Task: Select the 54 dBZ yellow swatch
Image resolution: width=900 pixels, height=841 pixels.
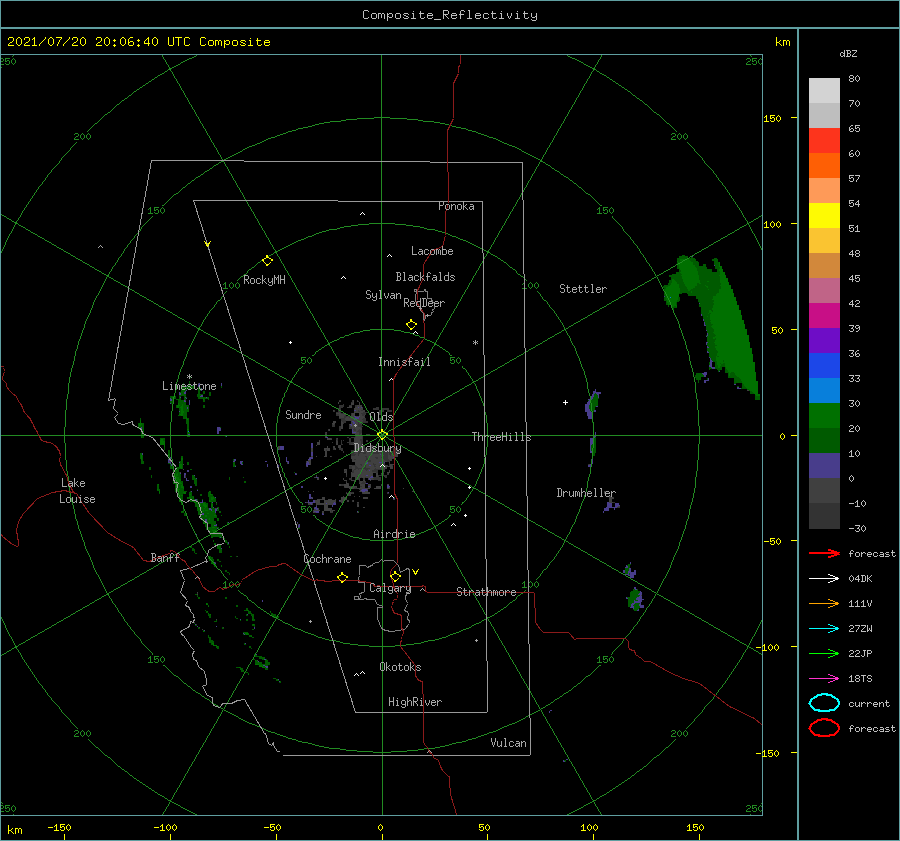Action: (x=824, y=215)
